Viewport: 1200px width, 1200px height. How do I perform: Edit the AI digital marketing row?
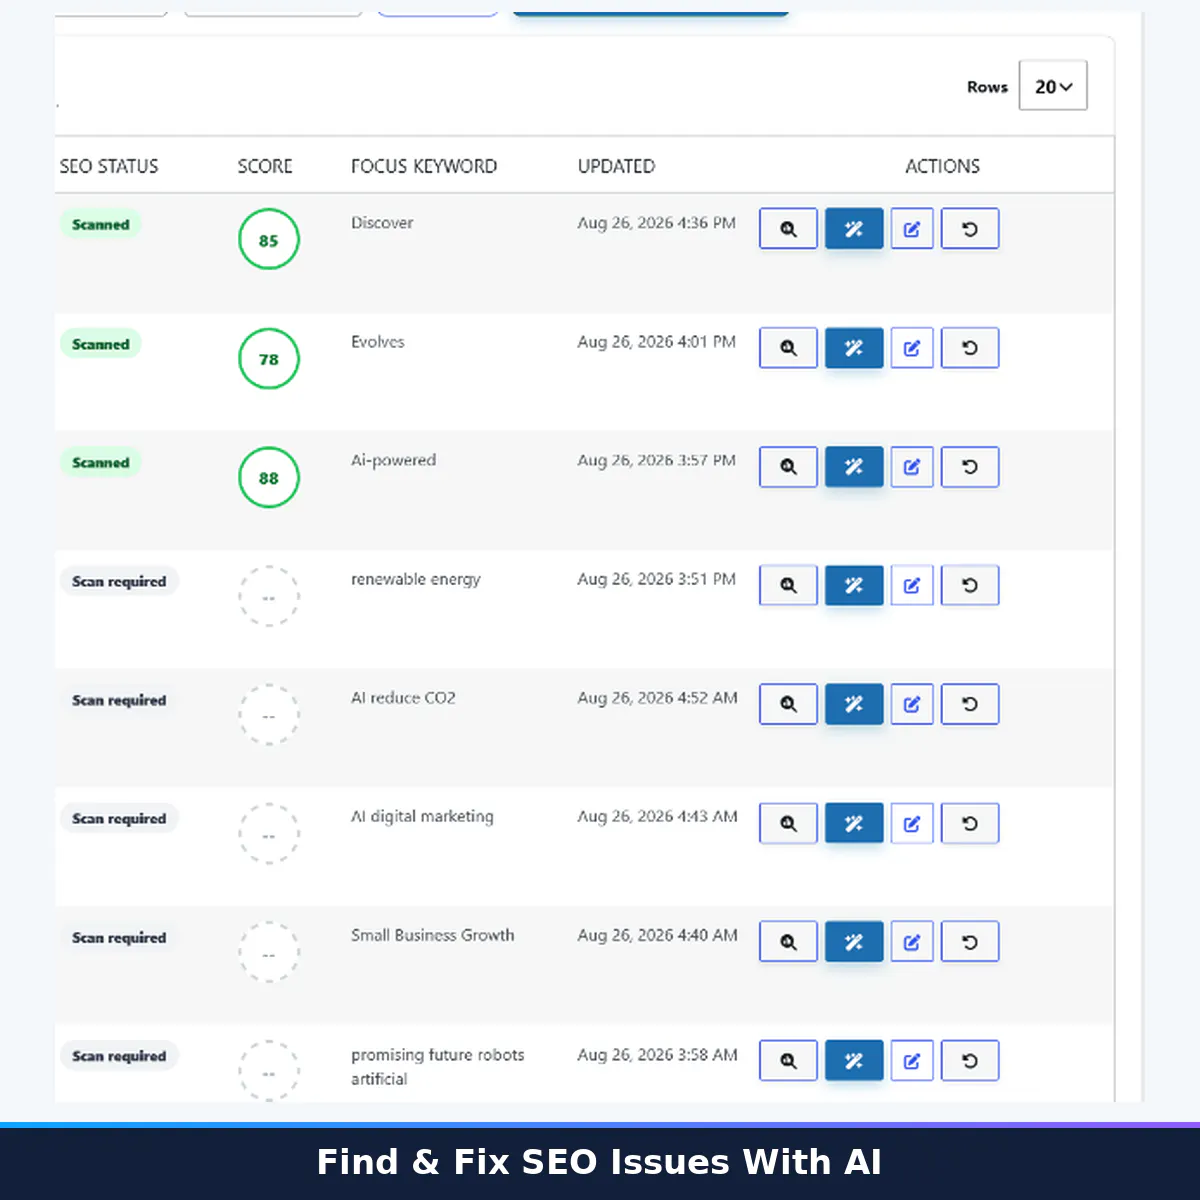coord(912,823)
